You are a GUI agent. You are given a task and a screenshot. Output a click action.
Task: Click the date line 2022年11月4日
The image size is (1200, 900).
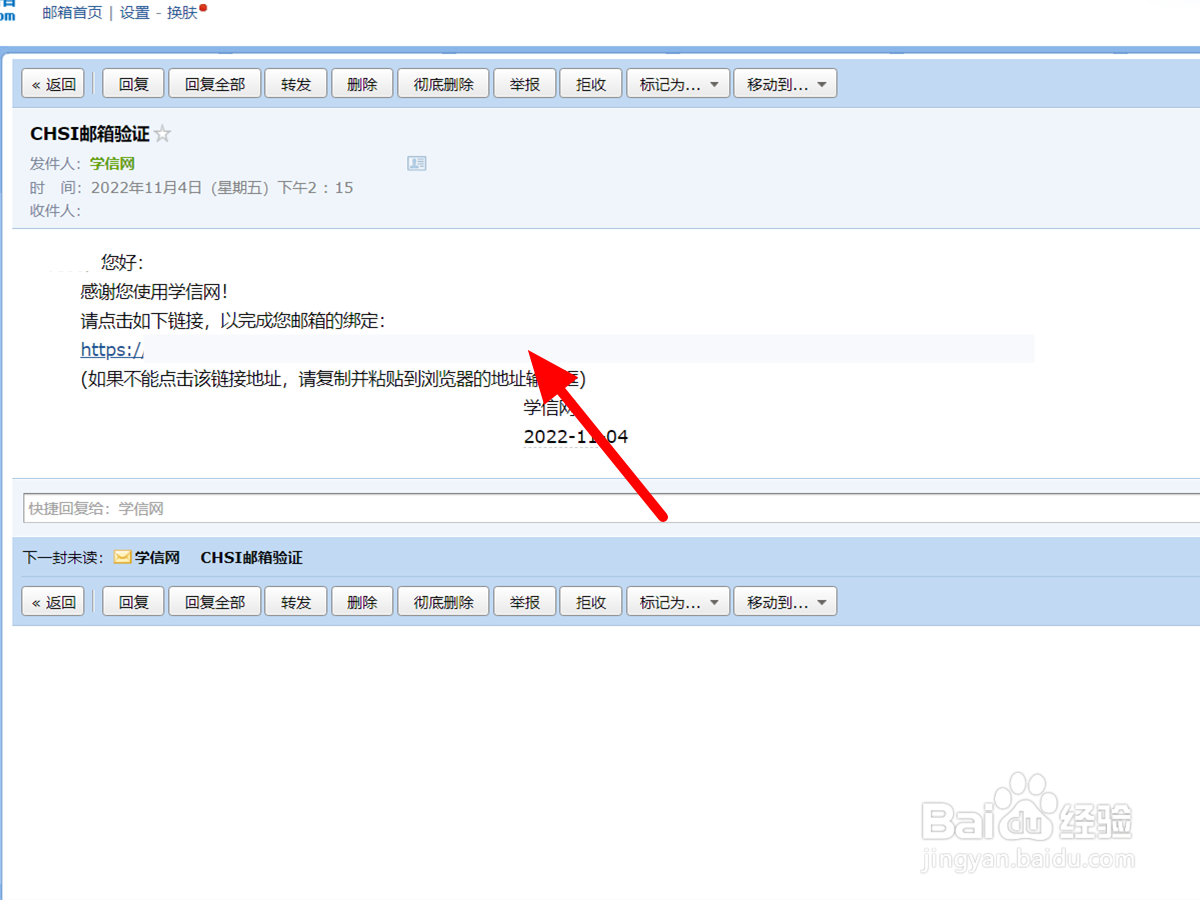221,187
